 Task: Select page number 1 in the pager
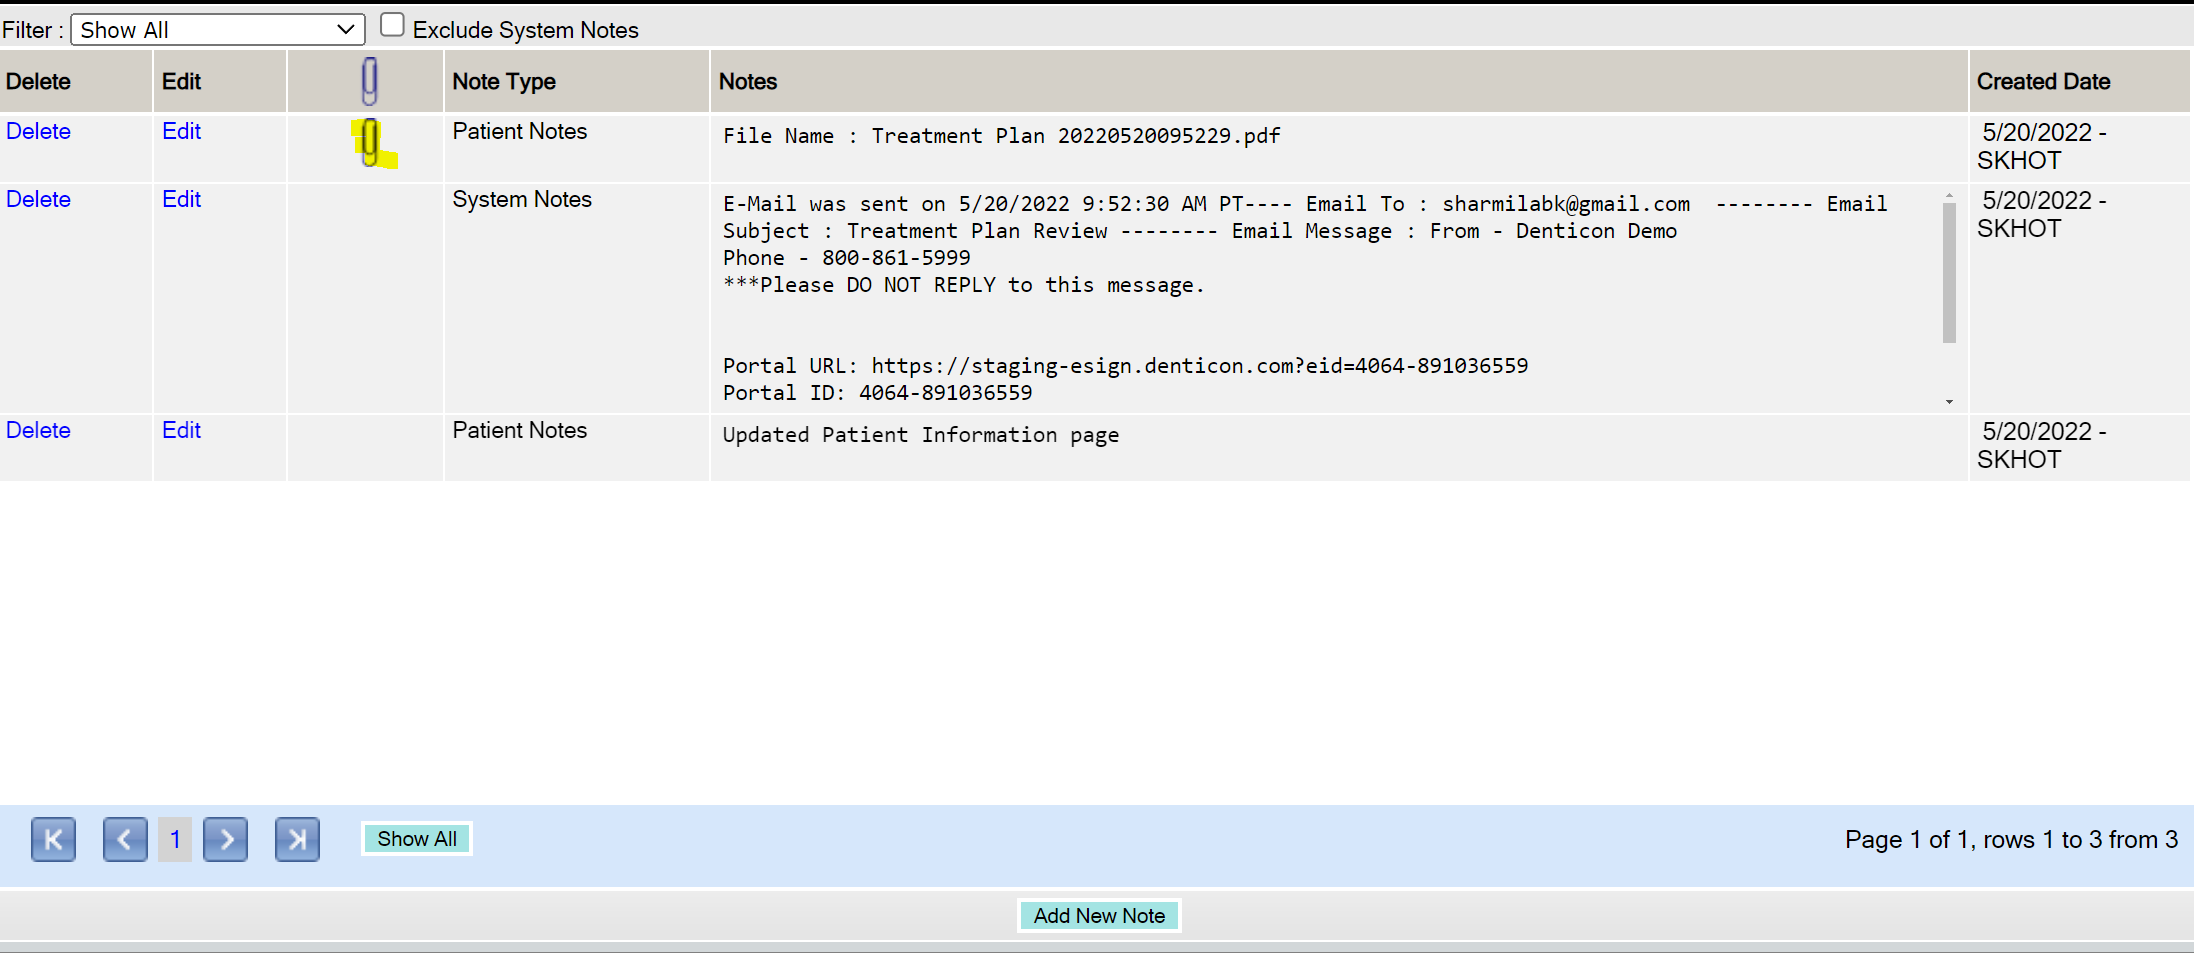click(x=175, y=839)
